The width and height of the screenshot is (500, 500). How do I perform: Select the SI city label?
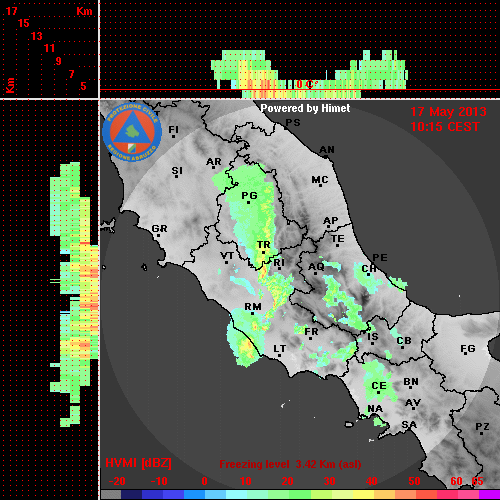point(177,171)
